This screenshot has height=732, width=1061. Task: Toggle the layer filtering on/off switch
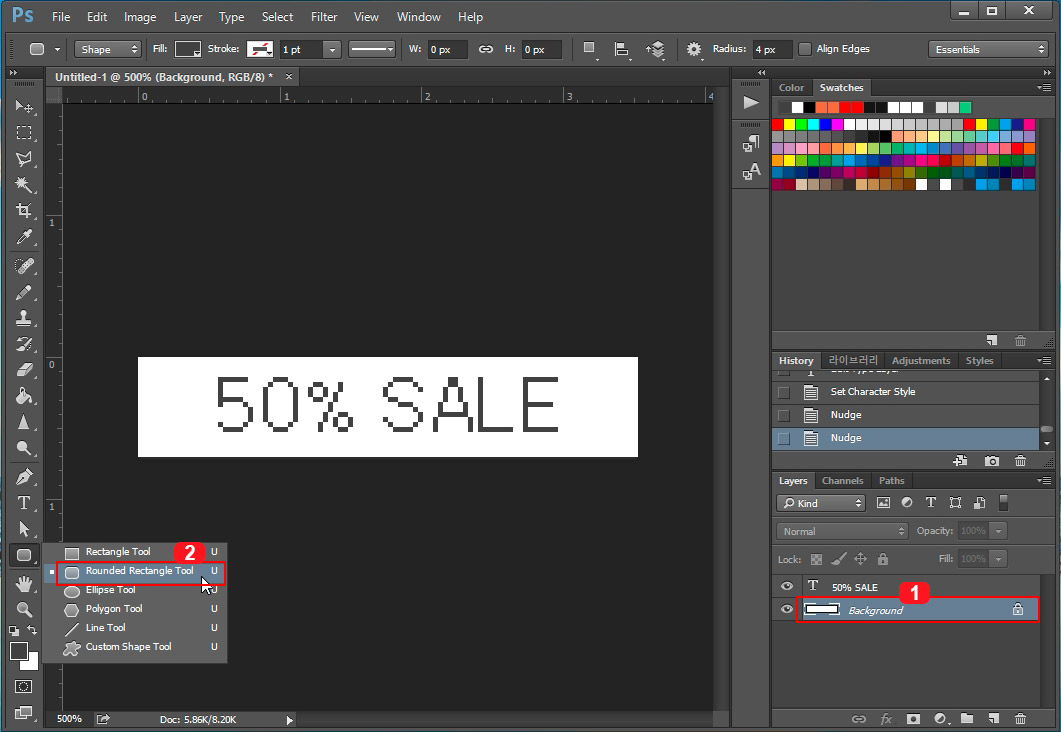coord(1003,503)
